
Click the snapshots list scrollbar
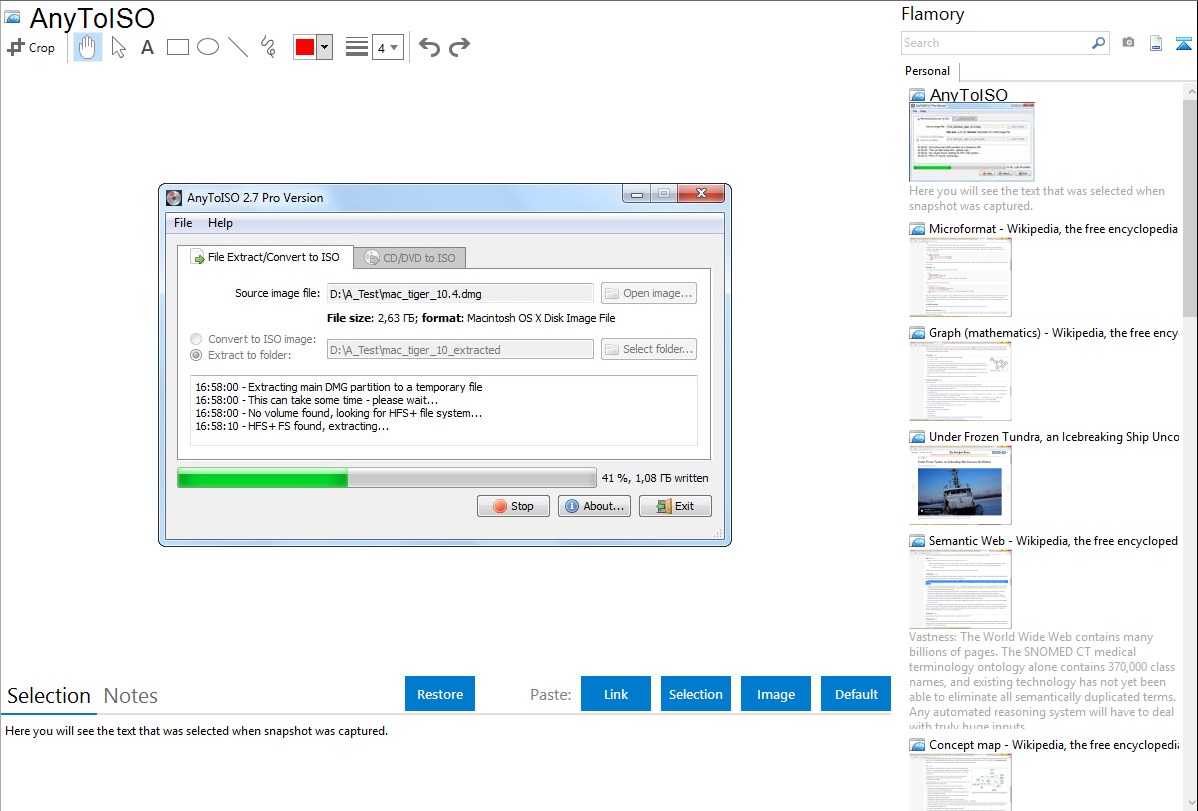point(1190,206)
